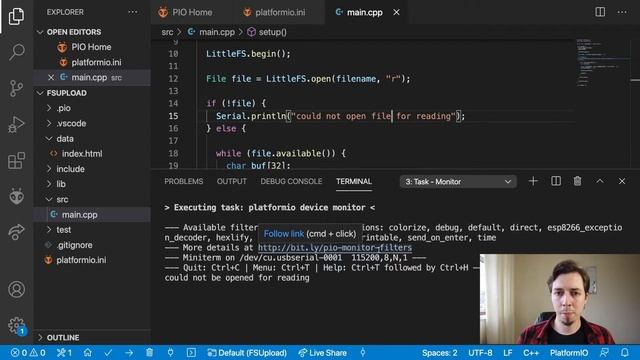Open Manage settings gear icon
The width and height of the screenshot is (640, 360).
pos(16,325)
